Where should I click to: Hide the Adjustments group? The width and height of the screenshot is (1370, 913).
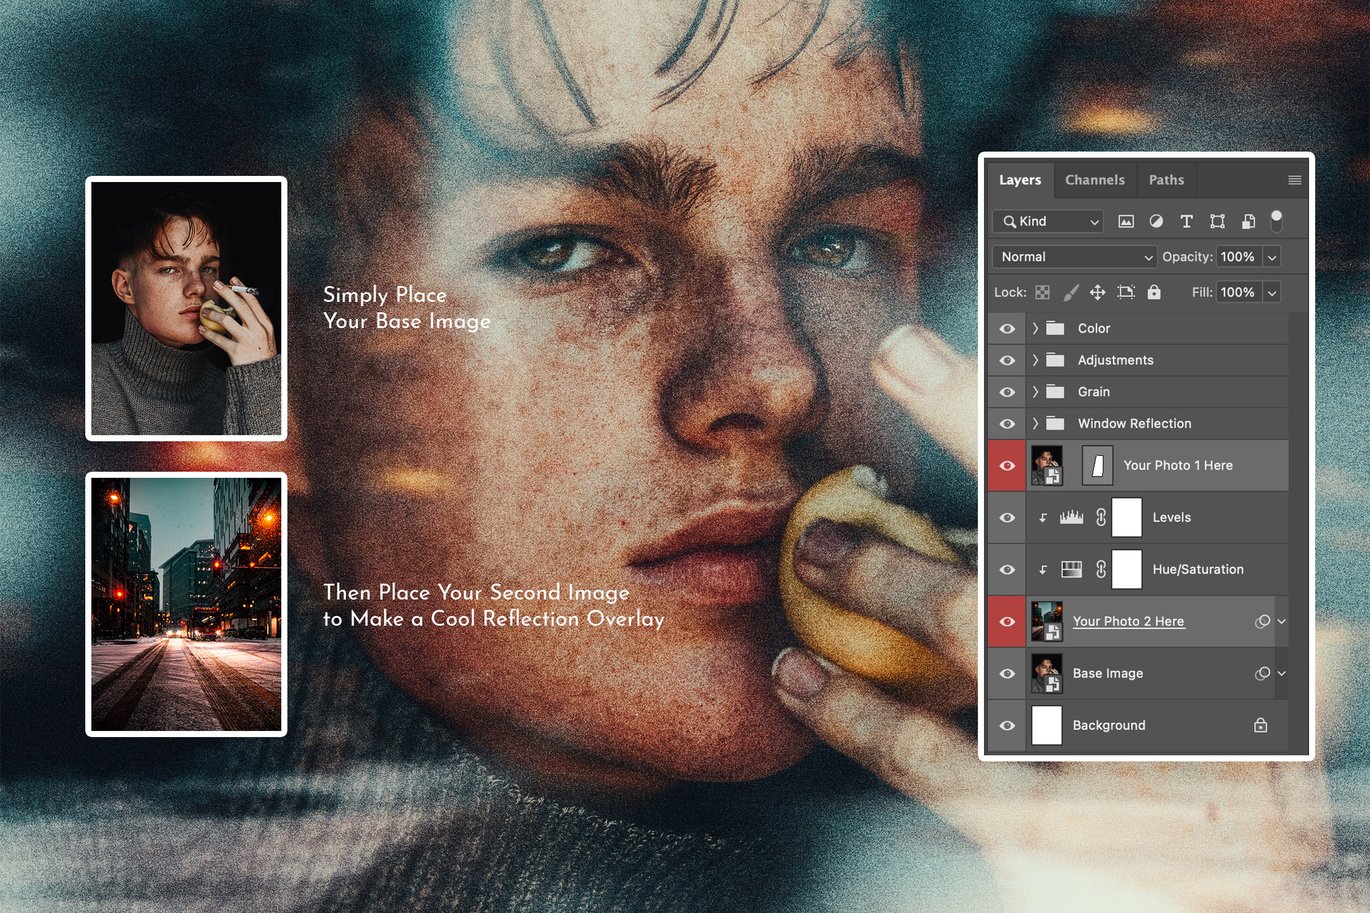click(1007, 360)
